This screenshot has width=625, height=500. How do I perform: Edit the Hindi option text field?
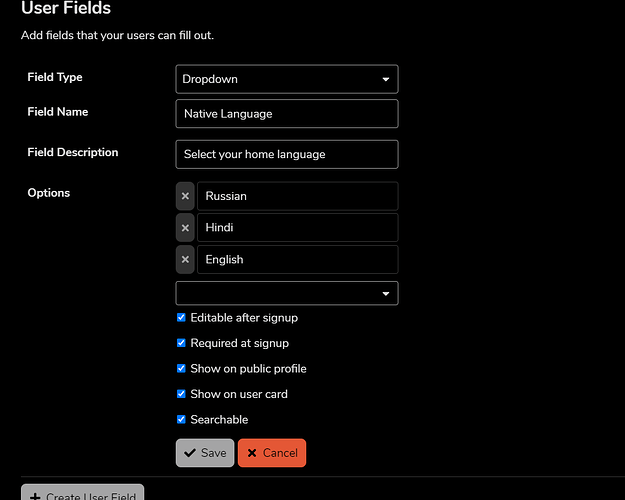pos(297,228)
